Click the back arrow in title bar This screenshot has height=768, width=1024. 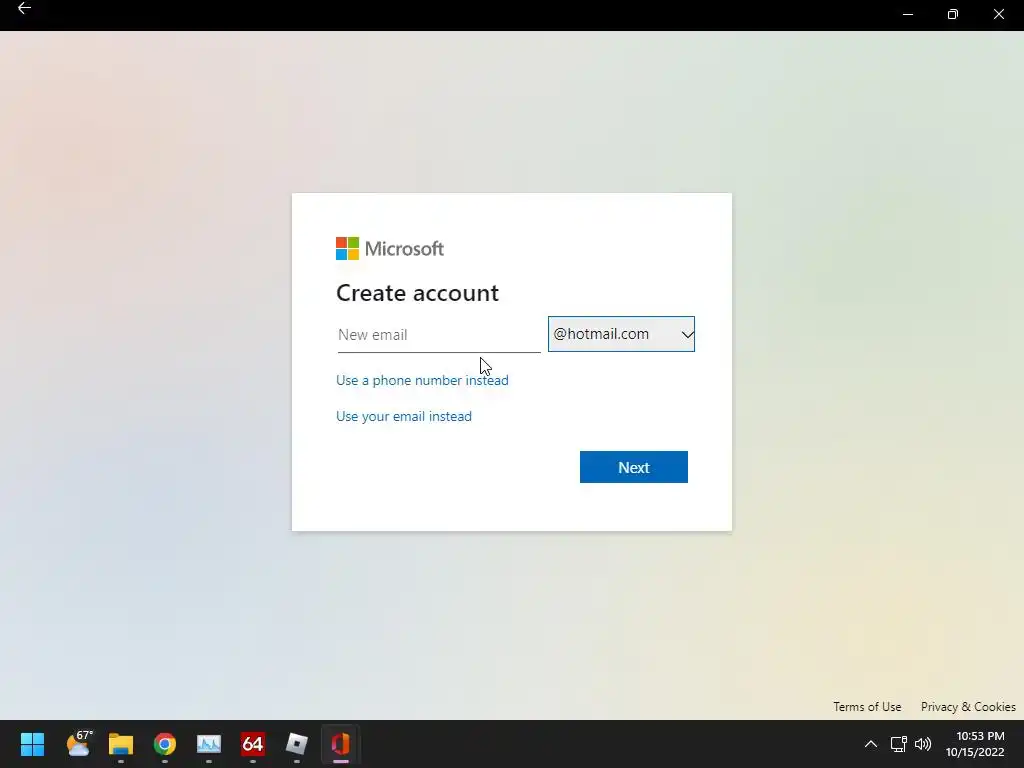pos(24,8)
